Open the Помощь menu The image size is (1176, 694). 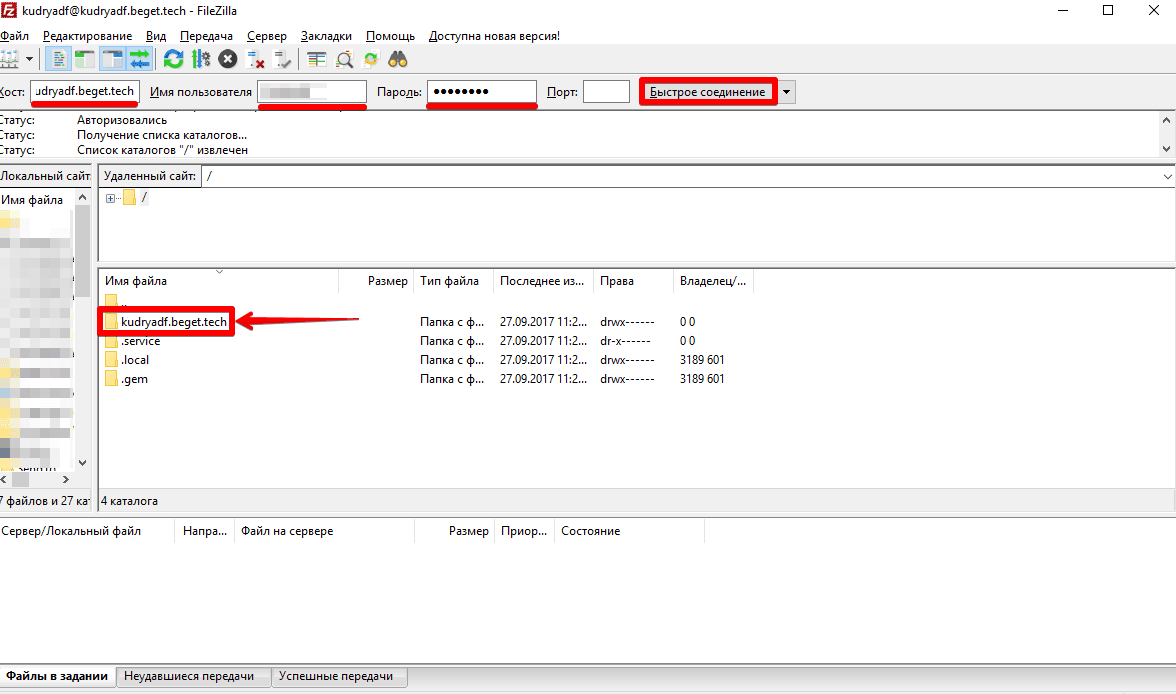pyautogui.click(x=390, y=36)
